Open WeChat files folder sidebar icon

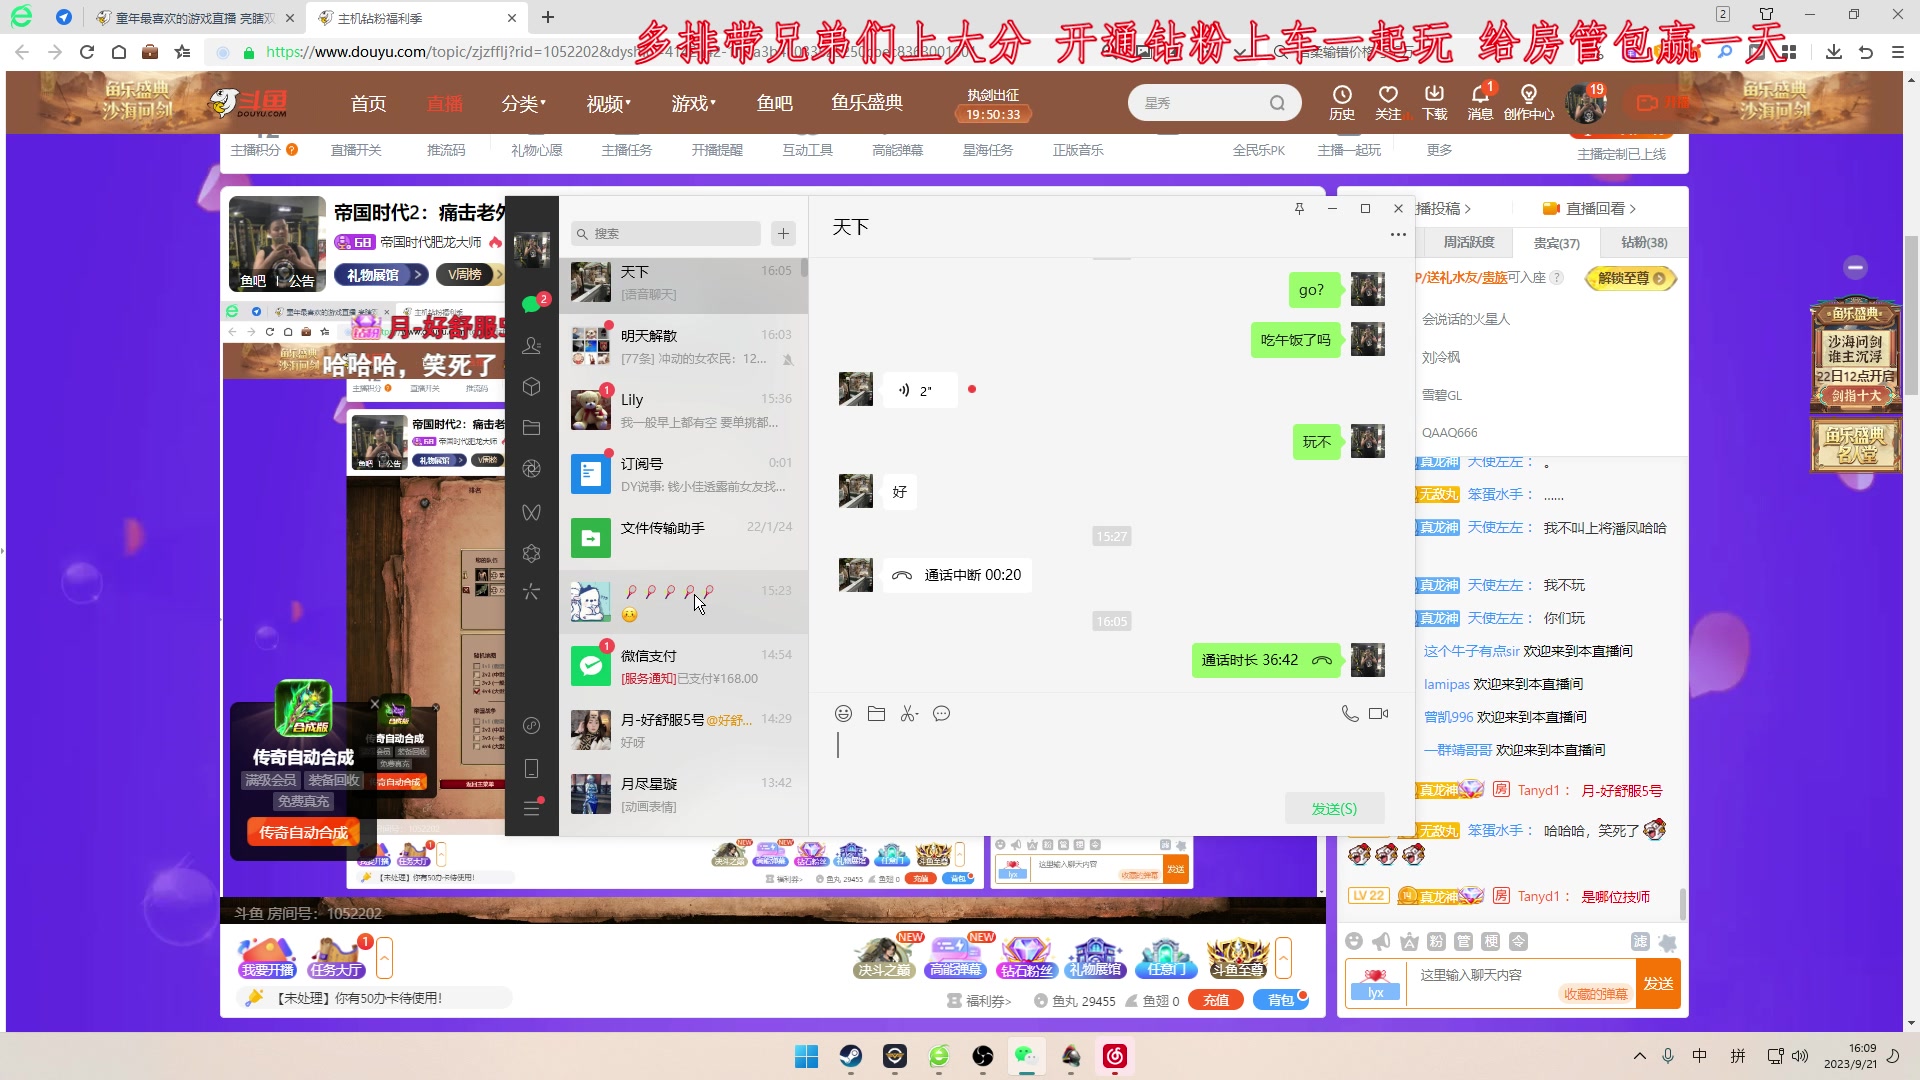531,427
